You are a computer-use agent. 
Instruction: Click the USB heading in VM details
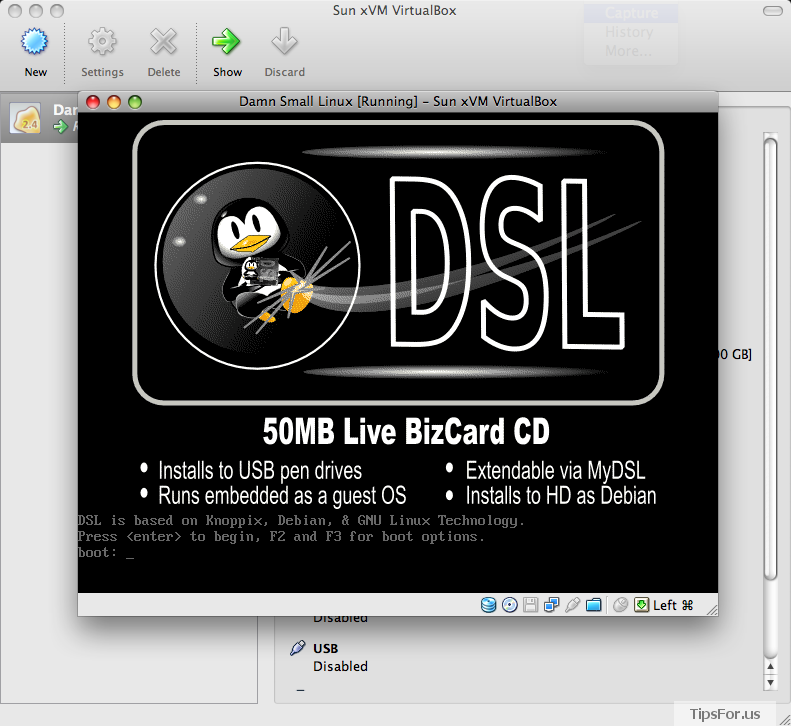[x=325, y=648]
